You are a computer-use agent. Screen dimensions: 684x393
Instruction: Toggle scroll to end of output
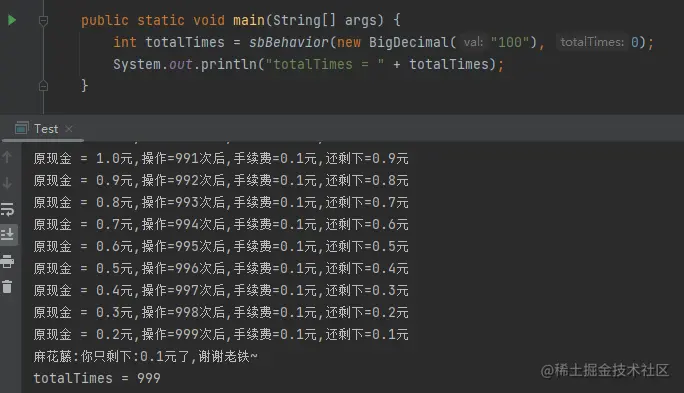(7, 235)
